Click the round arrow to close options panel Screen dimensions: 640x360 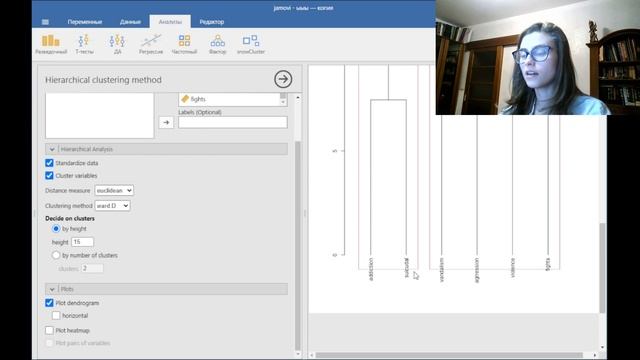283,79
